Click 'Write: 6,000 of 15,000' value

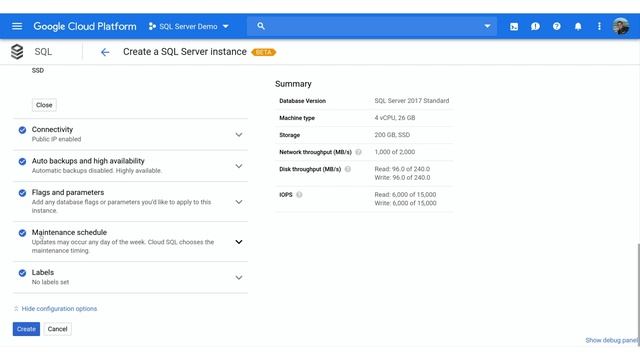tap(405, 203)
